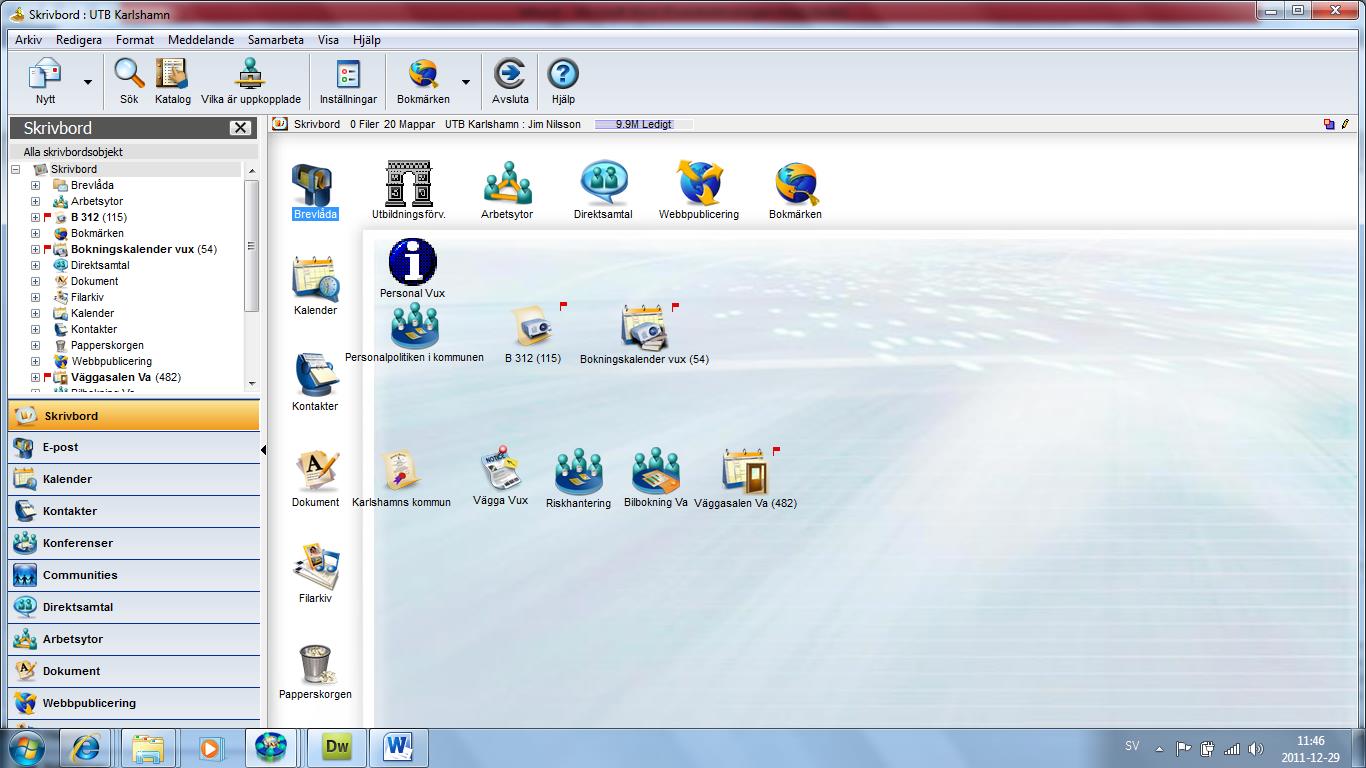Switch to Communities in navigation pane
This screenshot has width=1366, height=768.
[133, 575]
